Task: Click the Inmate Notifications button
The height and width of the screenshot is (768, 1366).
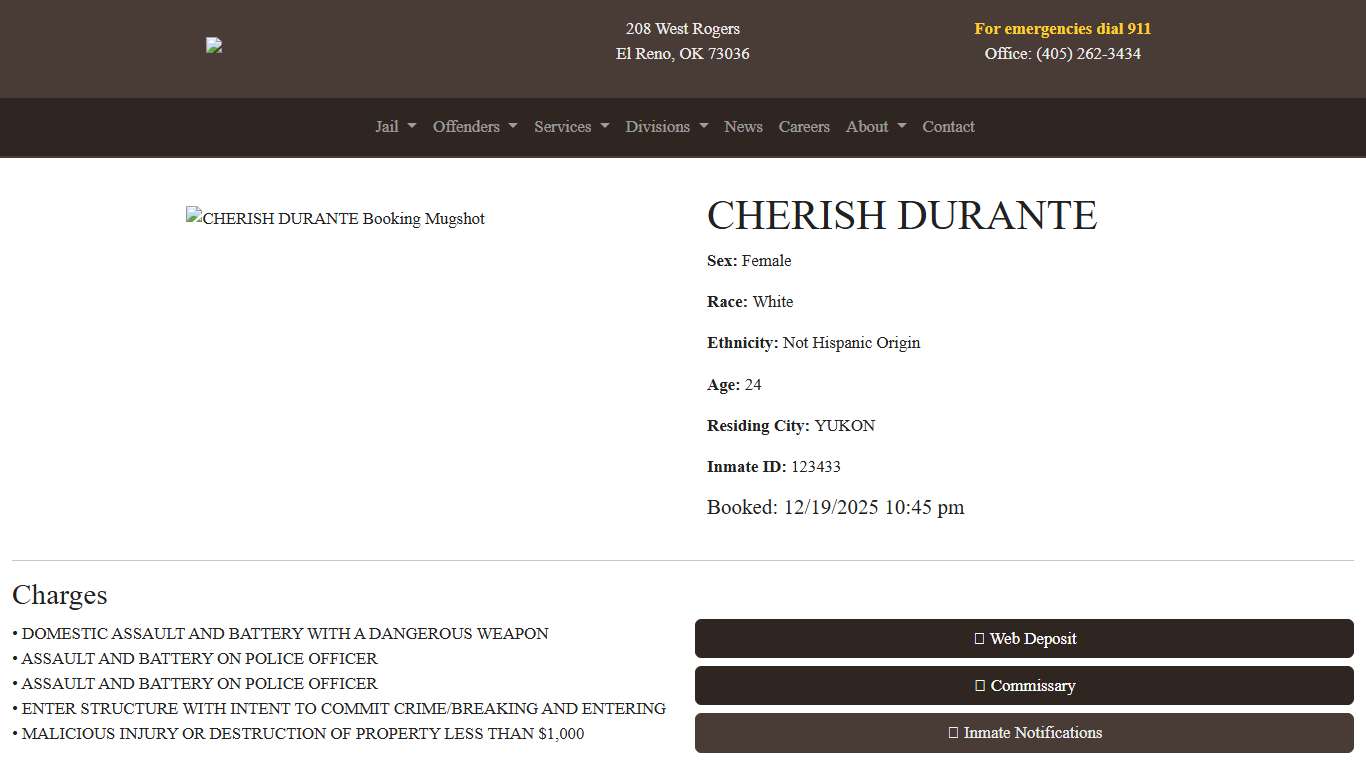Action: pos(1025,732)
